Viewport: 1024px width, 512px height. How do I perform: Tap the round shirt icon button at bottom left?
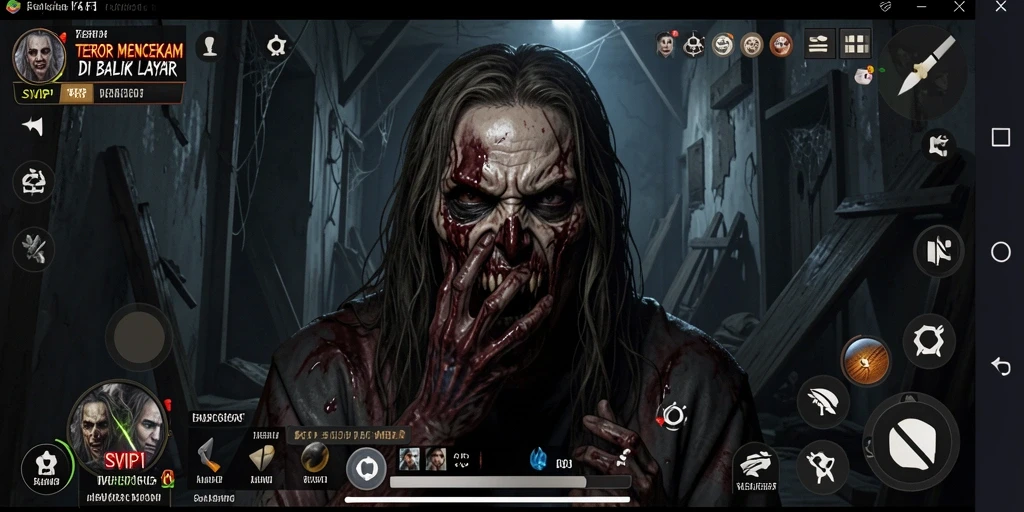tap(46, 468)
